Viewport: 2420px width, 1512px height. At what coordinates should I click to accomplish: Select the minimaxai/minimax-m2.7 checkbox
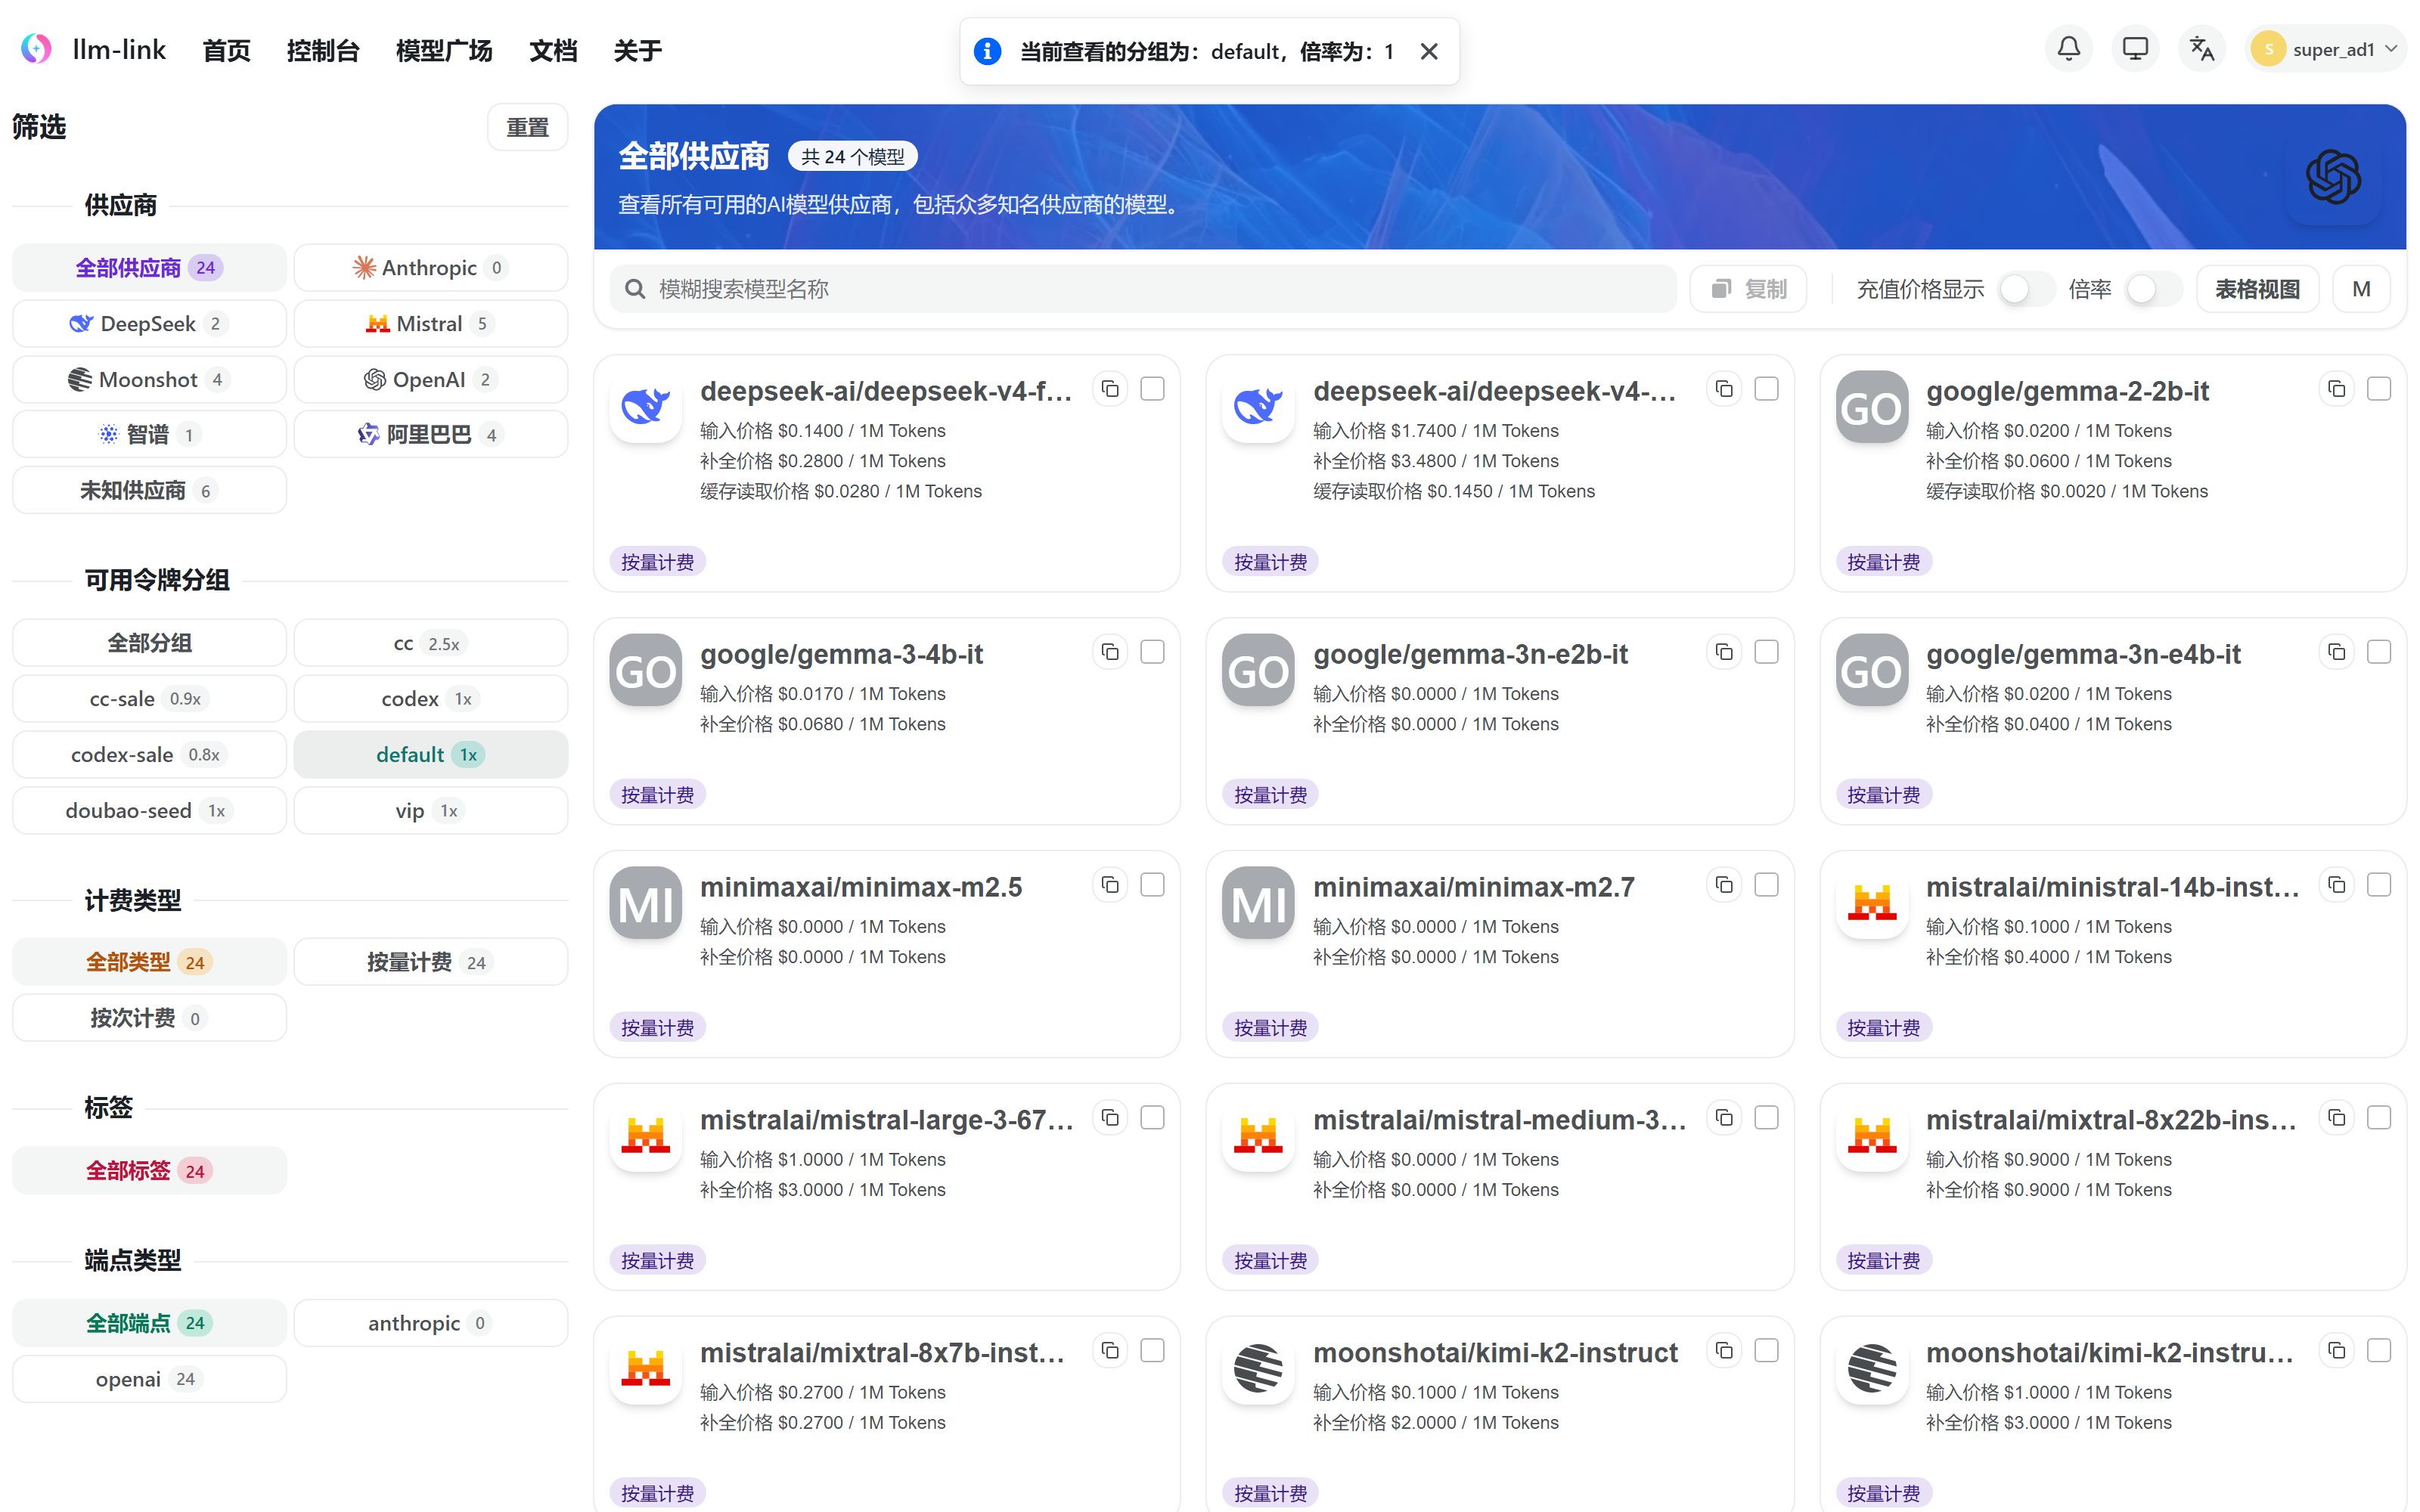[1767, 885]
